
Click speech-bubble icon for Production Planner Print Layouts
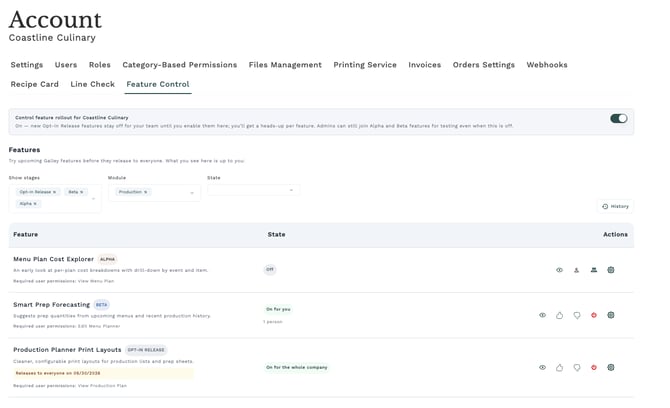pyautogui.click(x=577, y=367)
